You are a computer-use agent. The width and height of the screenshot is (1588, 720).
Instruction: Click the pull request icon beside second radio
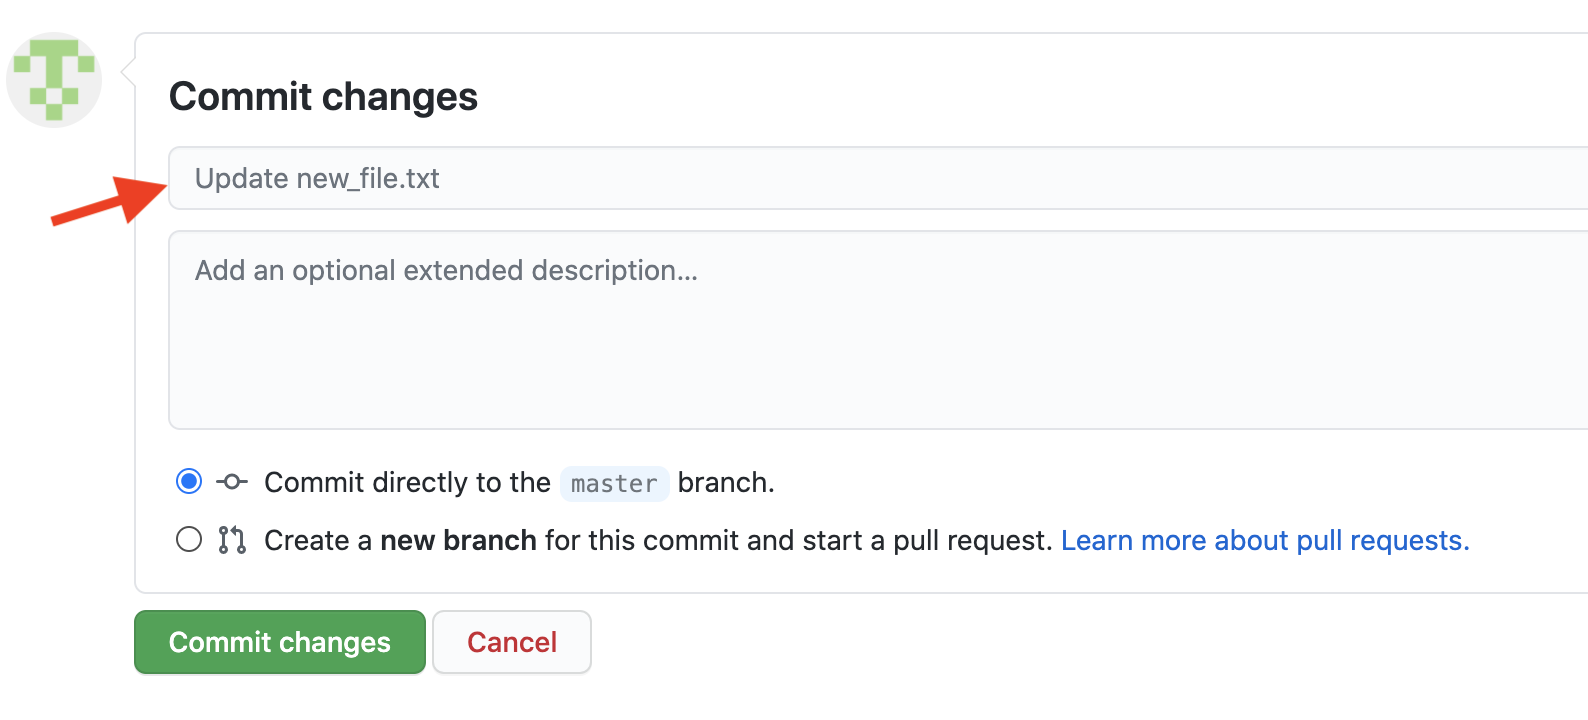point(232,540)
